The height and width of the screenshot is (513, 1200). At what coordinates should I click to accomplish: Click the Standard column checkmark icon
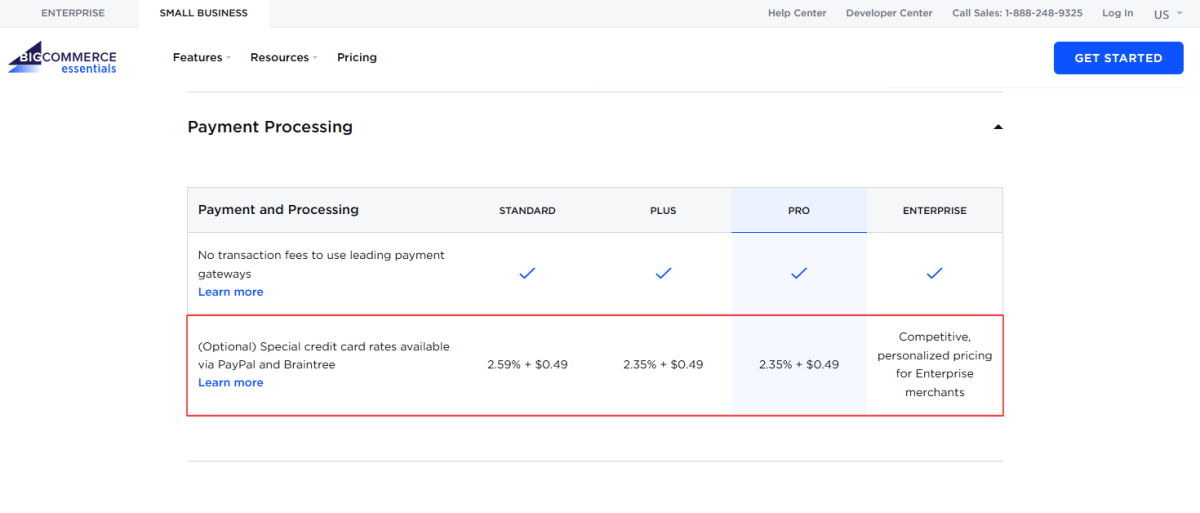tap(527, 273)
